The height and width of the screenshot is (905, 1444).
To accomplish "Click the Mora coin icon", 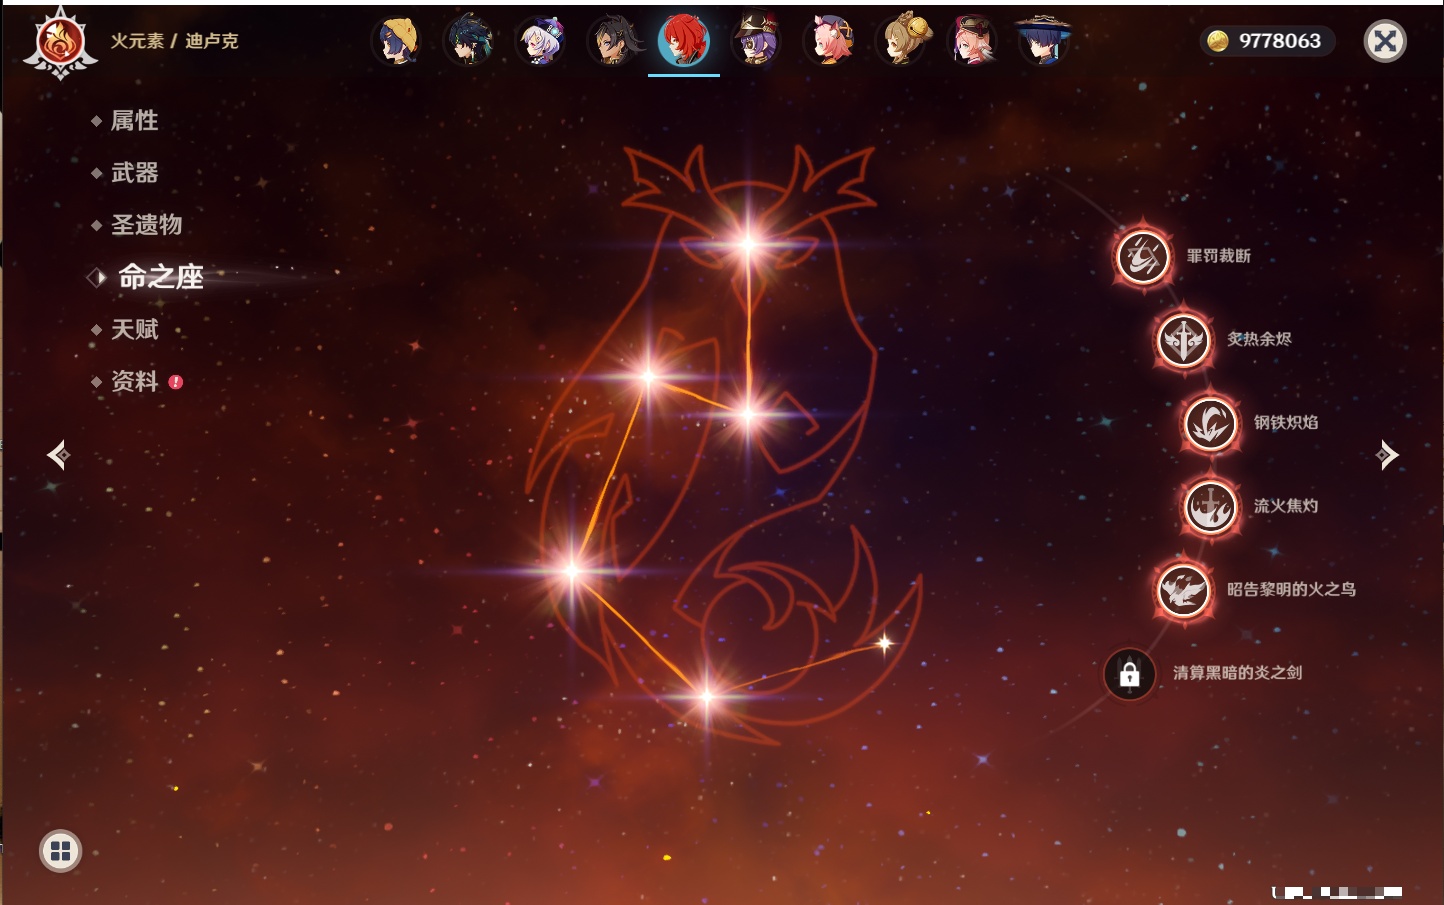I will pos(1218,41).
